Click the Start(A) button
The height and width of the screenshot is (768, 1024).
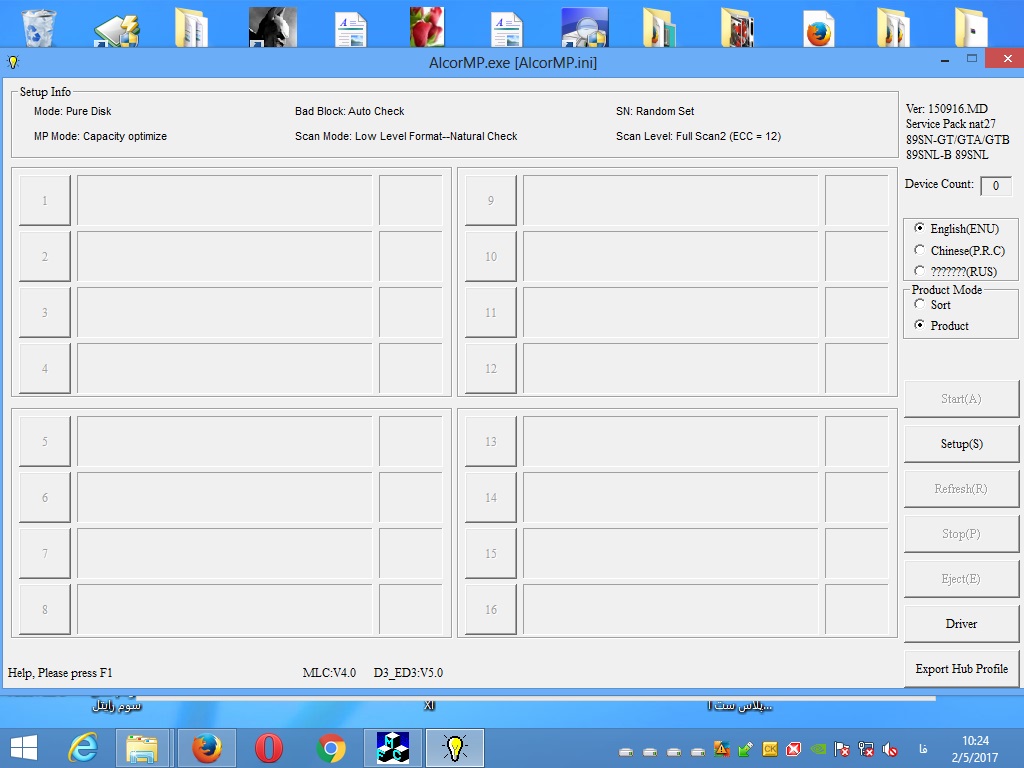tap(961, 399)
